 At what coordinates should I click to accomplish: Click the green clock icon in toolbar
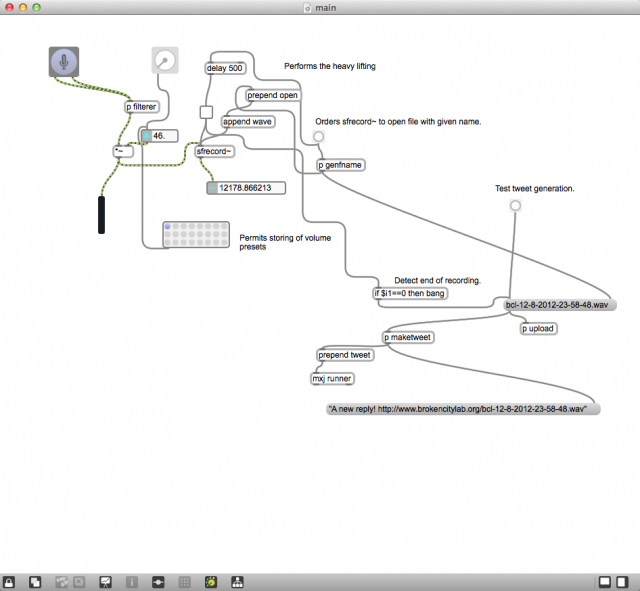[x=211, y=581]
